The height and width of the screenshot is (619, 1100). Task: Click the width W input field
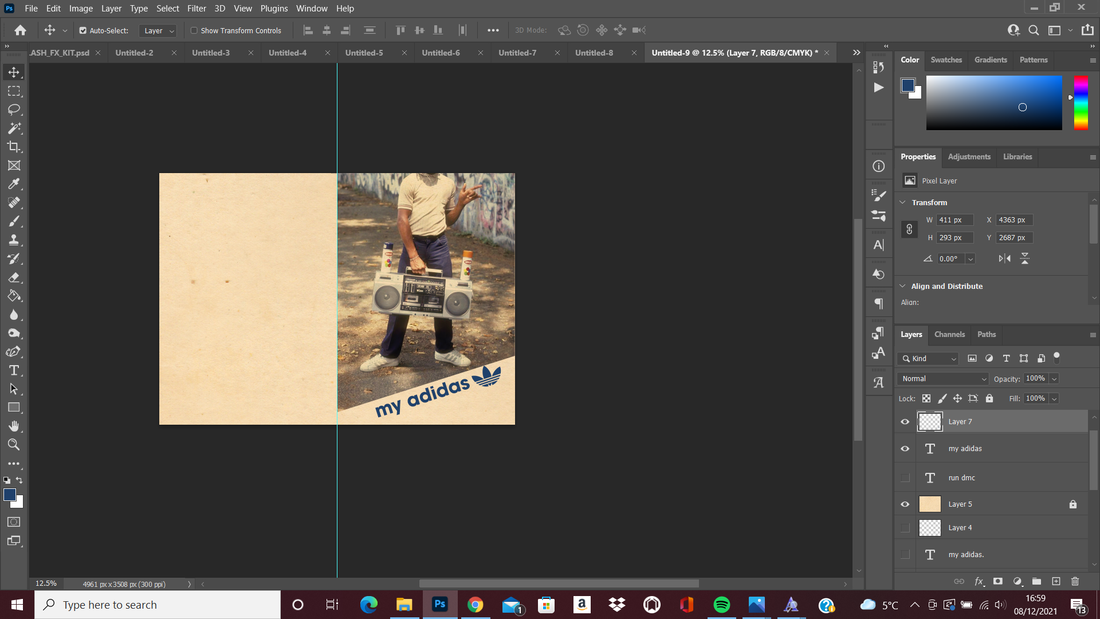[955, 220]
